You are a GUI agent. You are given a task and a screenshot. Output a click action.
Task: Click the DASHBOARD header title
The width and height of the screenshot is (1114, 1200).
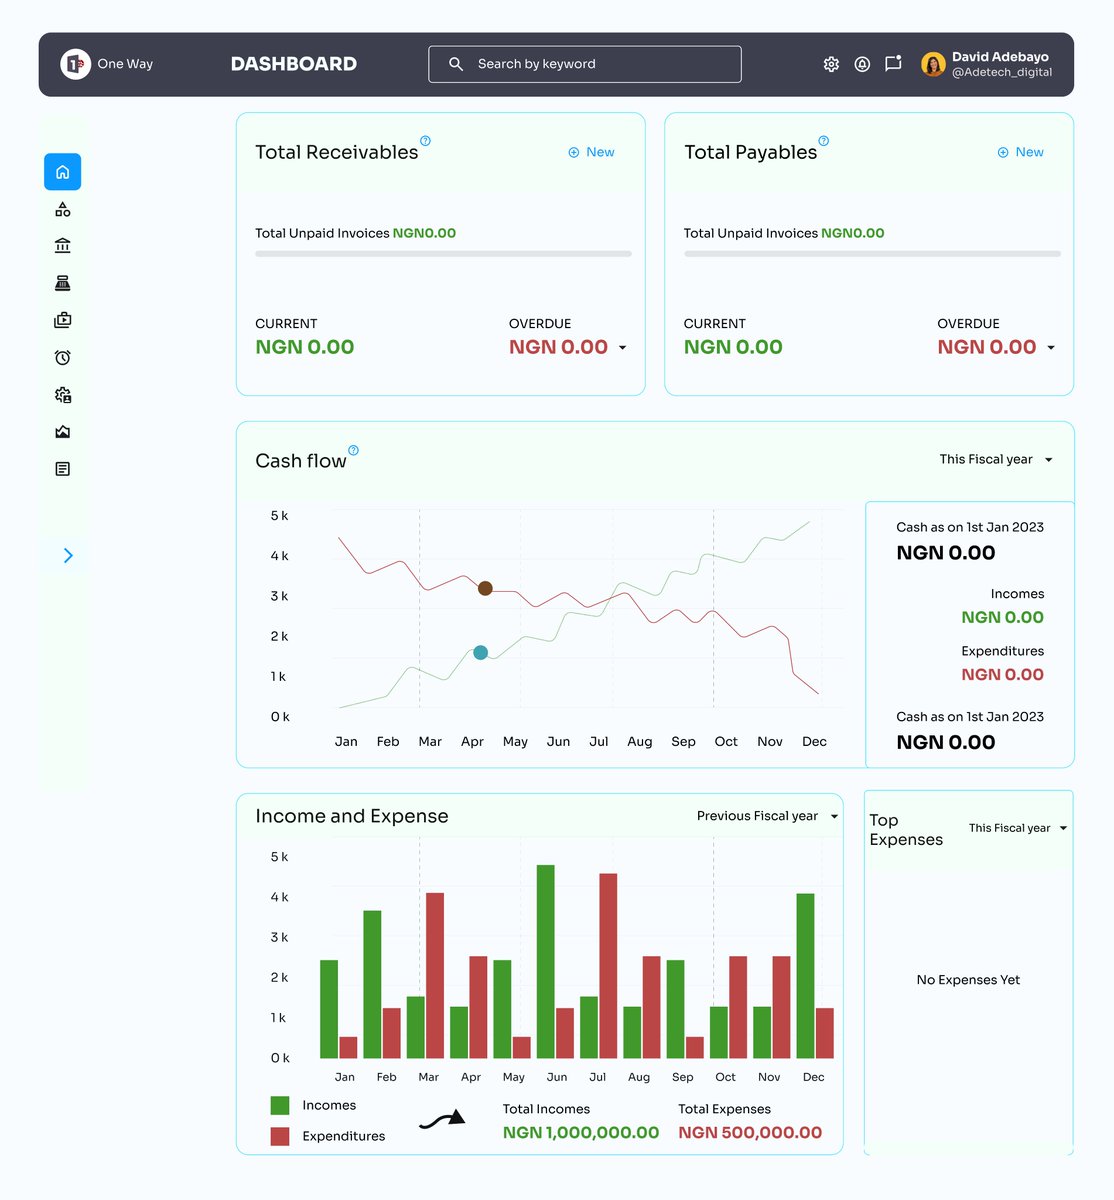click(294, 64)
